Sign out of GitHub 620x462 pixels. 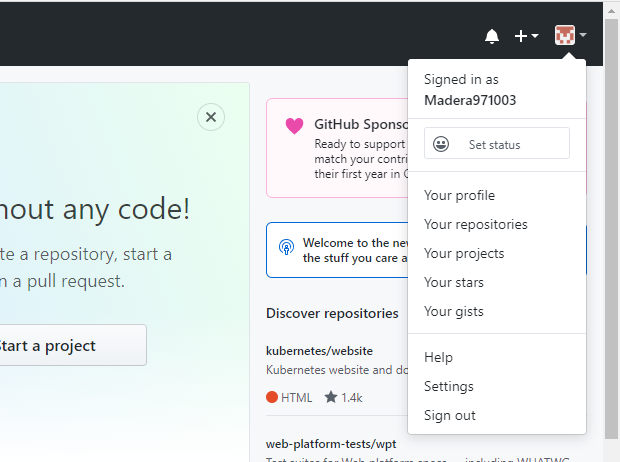(x=449, y=415)
